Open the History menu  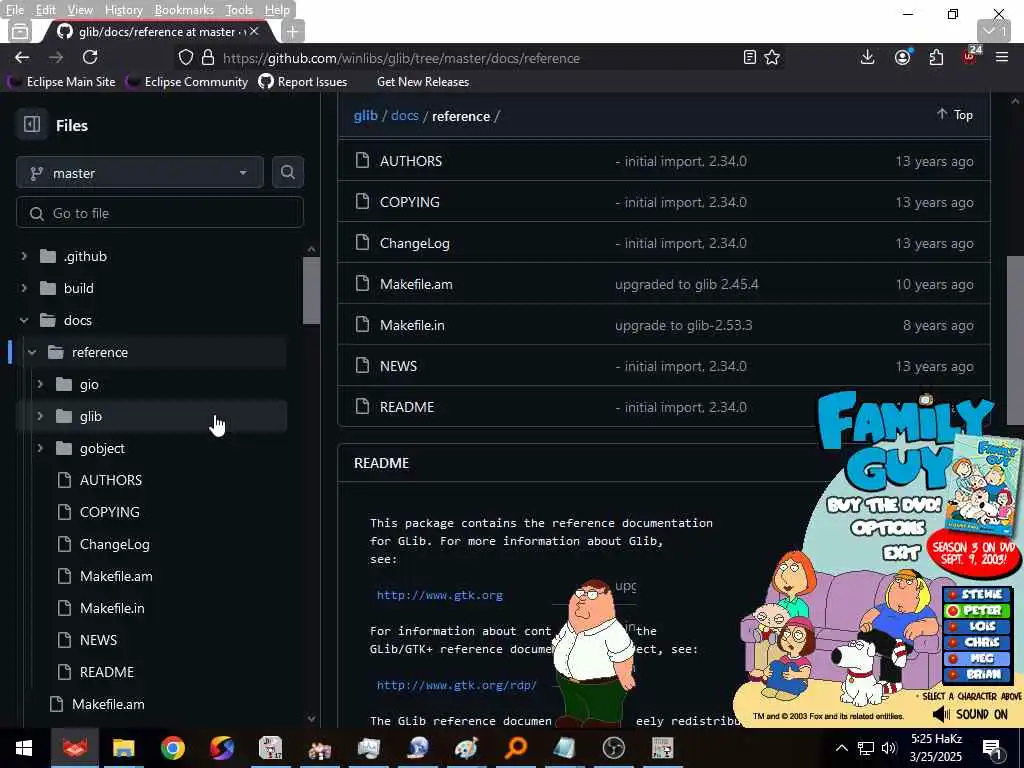pyautogui.click(x=123, y=10)
